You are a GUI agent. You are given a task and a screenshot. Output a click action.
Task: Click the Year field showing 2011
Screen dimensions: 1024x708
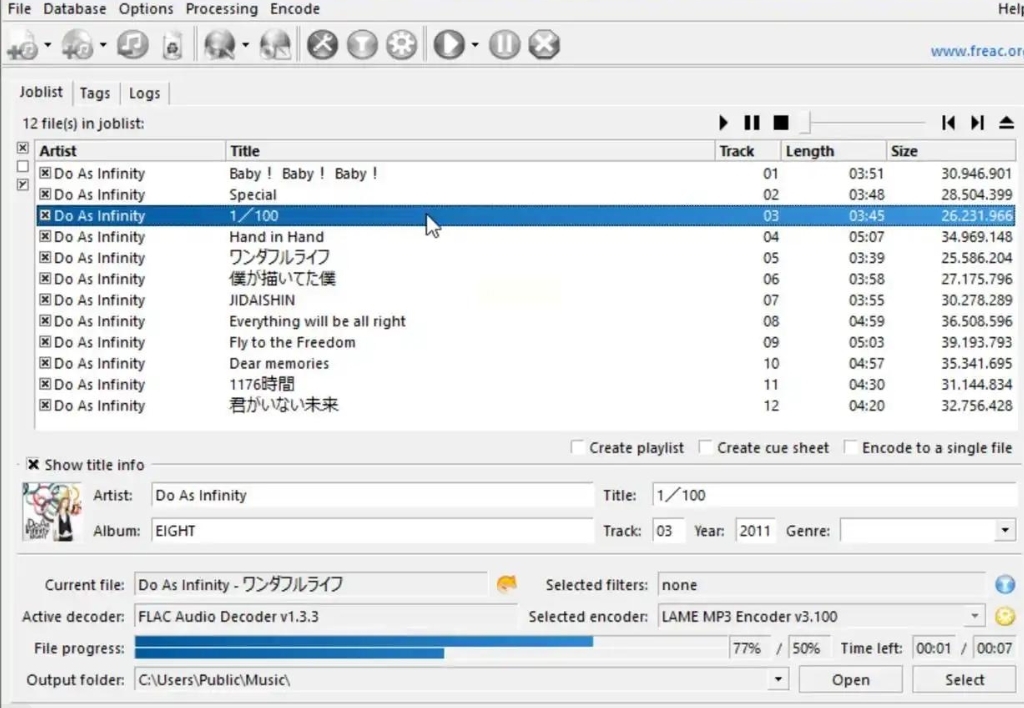755,530
